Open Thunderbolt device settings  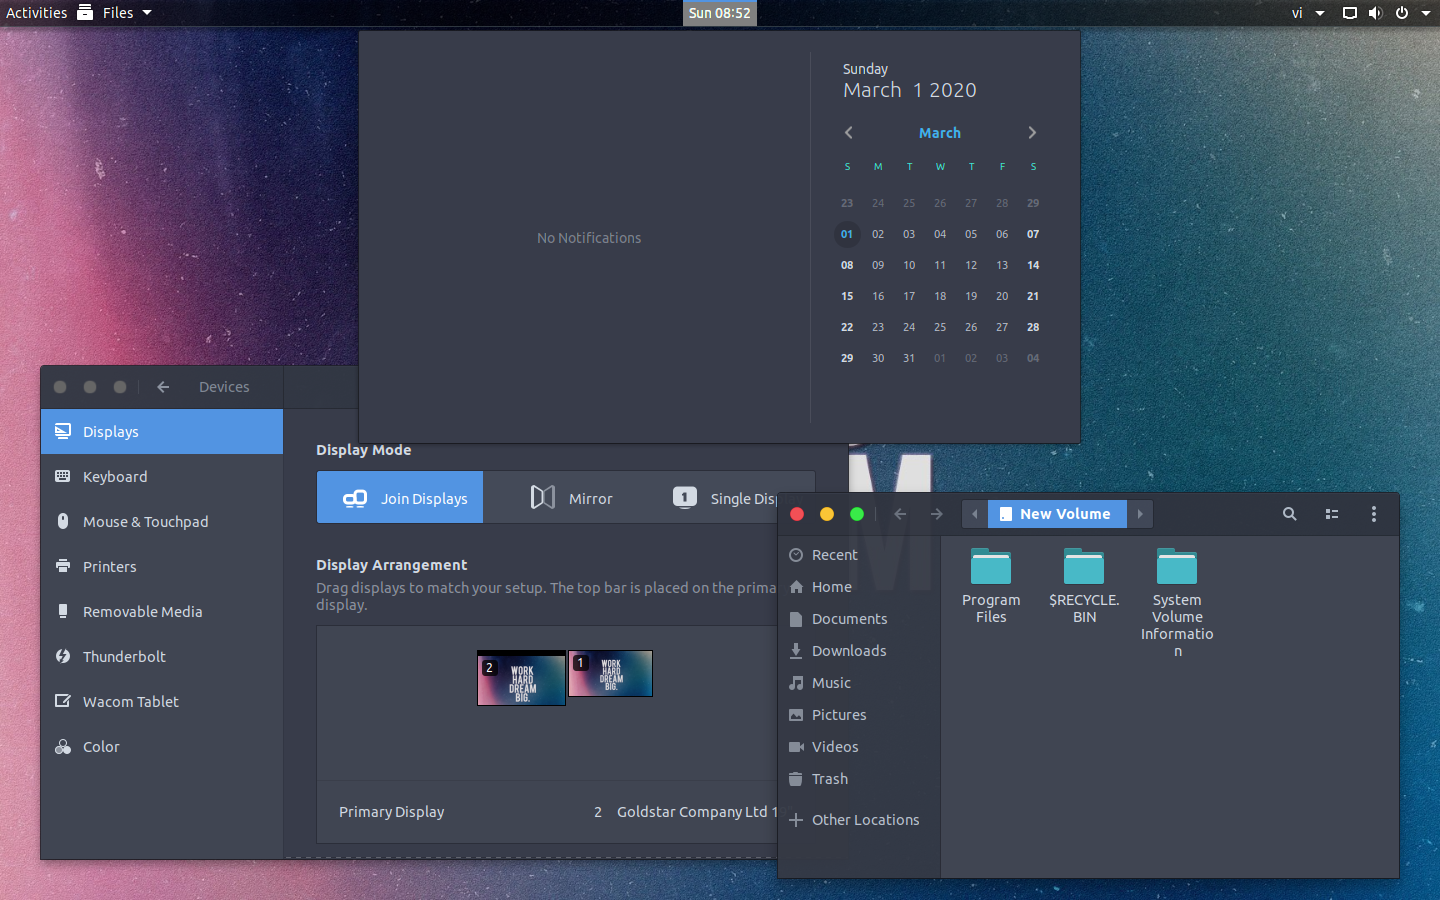162,656
